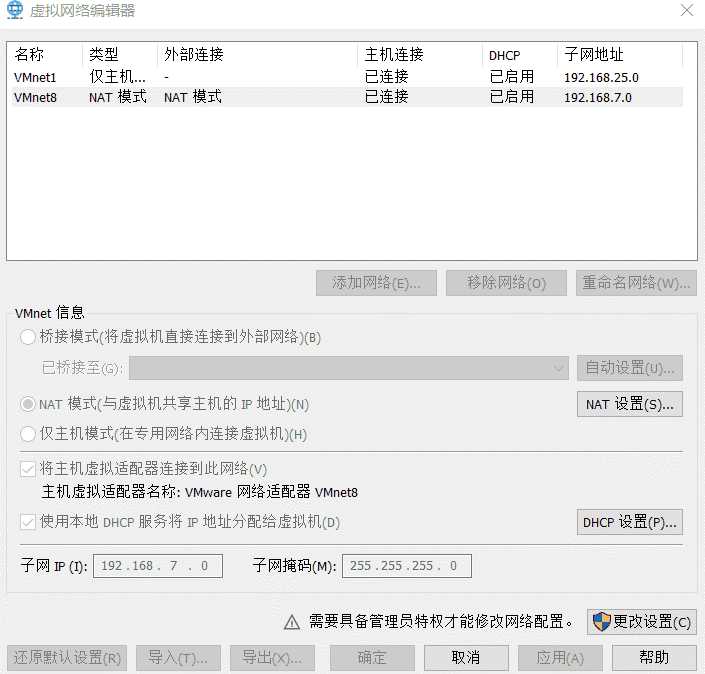Click the adapter name VMware 网络适配器 VMnet8 text
Screen dimensions: 705x674
pyautogui.click(x=271, y=492)
